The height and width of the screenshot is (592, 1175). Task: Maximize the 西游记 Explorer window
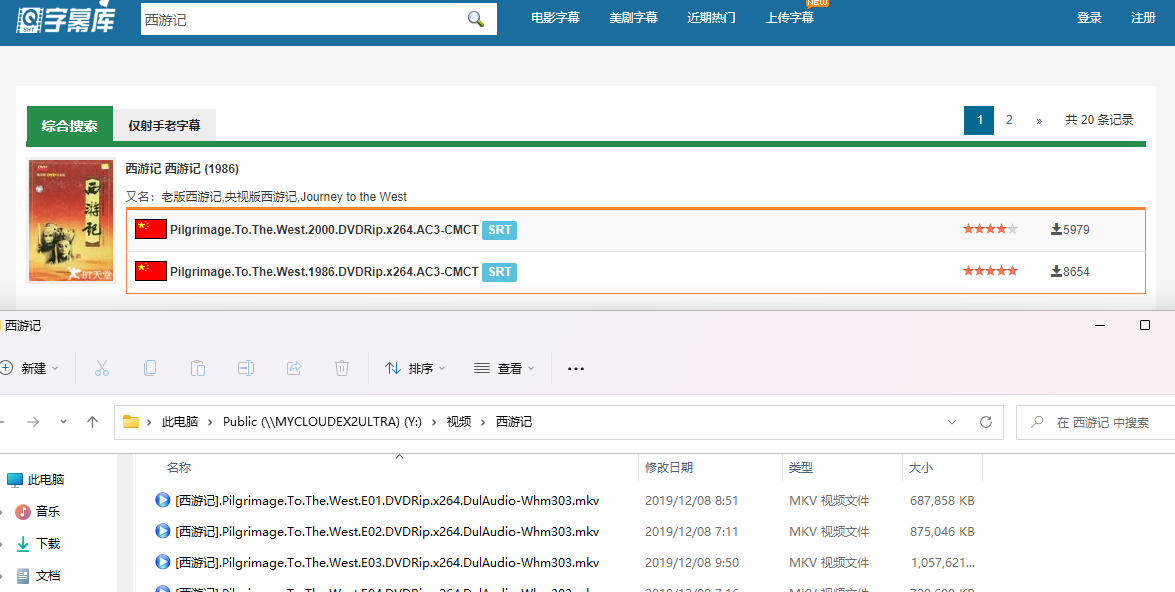click(1144, 325)
